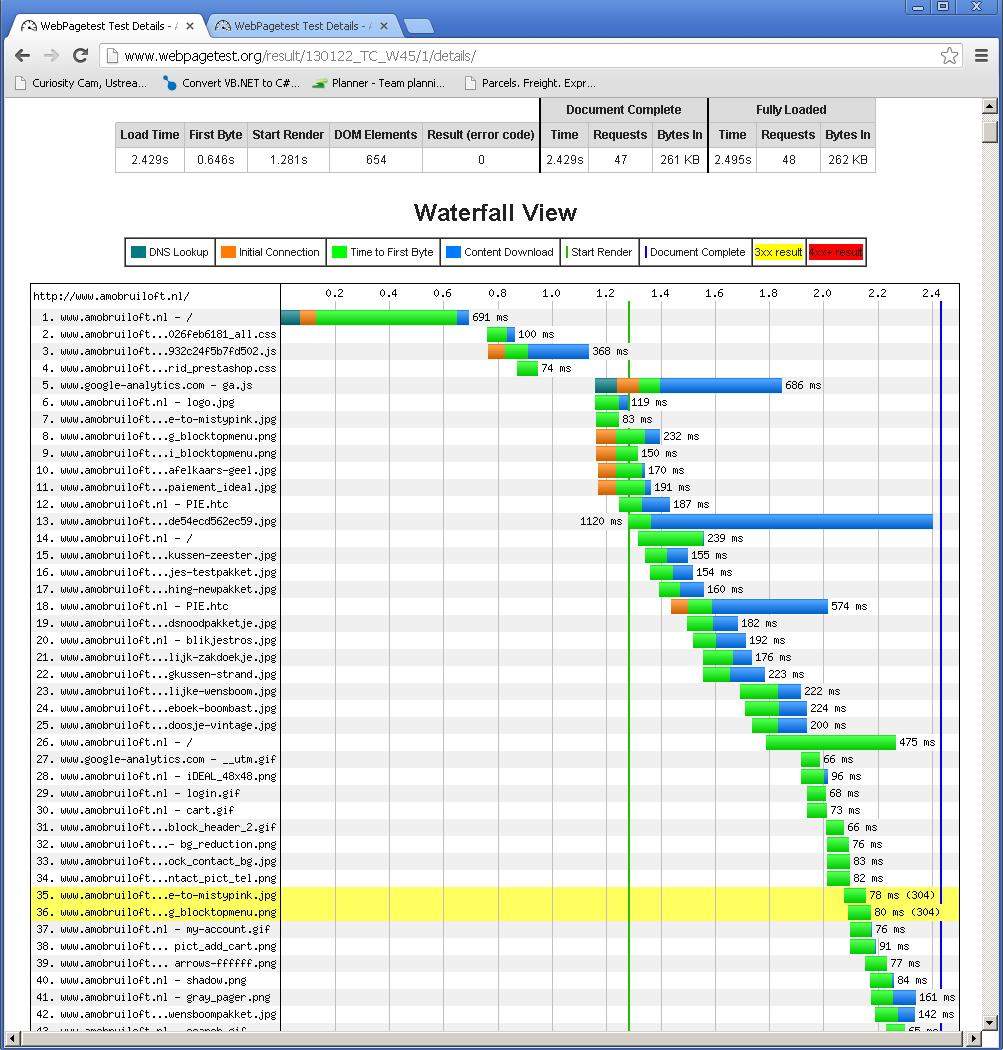Image resolution: width=1003 pixels, height=1050 pixels.
Task: Reload the page with refresh icon
Action: click(x=80, y=56)
